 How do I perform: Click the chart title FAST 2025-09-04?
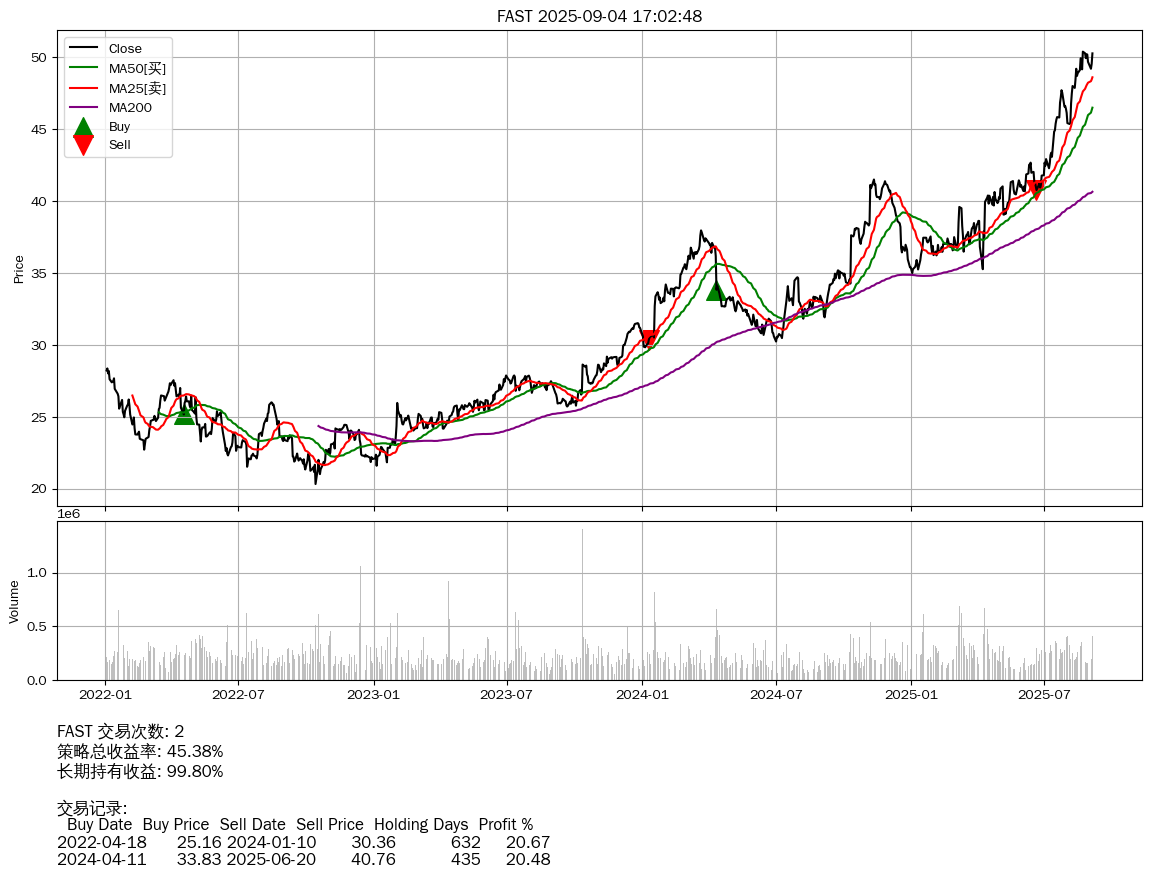point(599,16)
